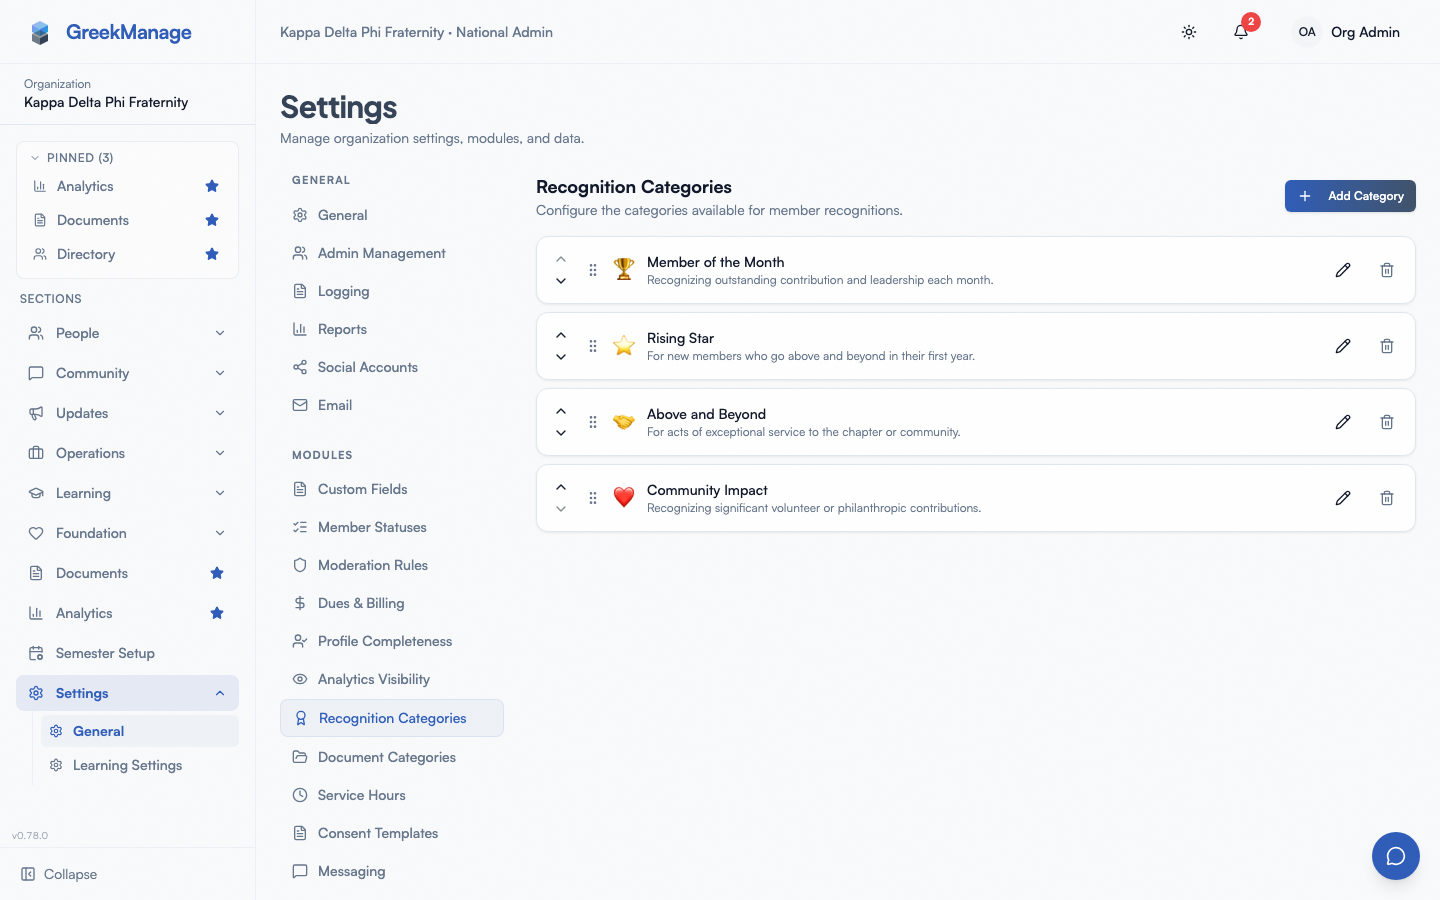Move Community Impact up one position
Viewport: 1440px width, 900px height.
coord(561,487)
